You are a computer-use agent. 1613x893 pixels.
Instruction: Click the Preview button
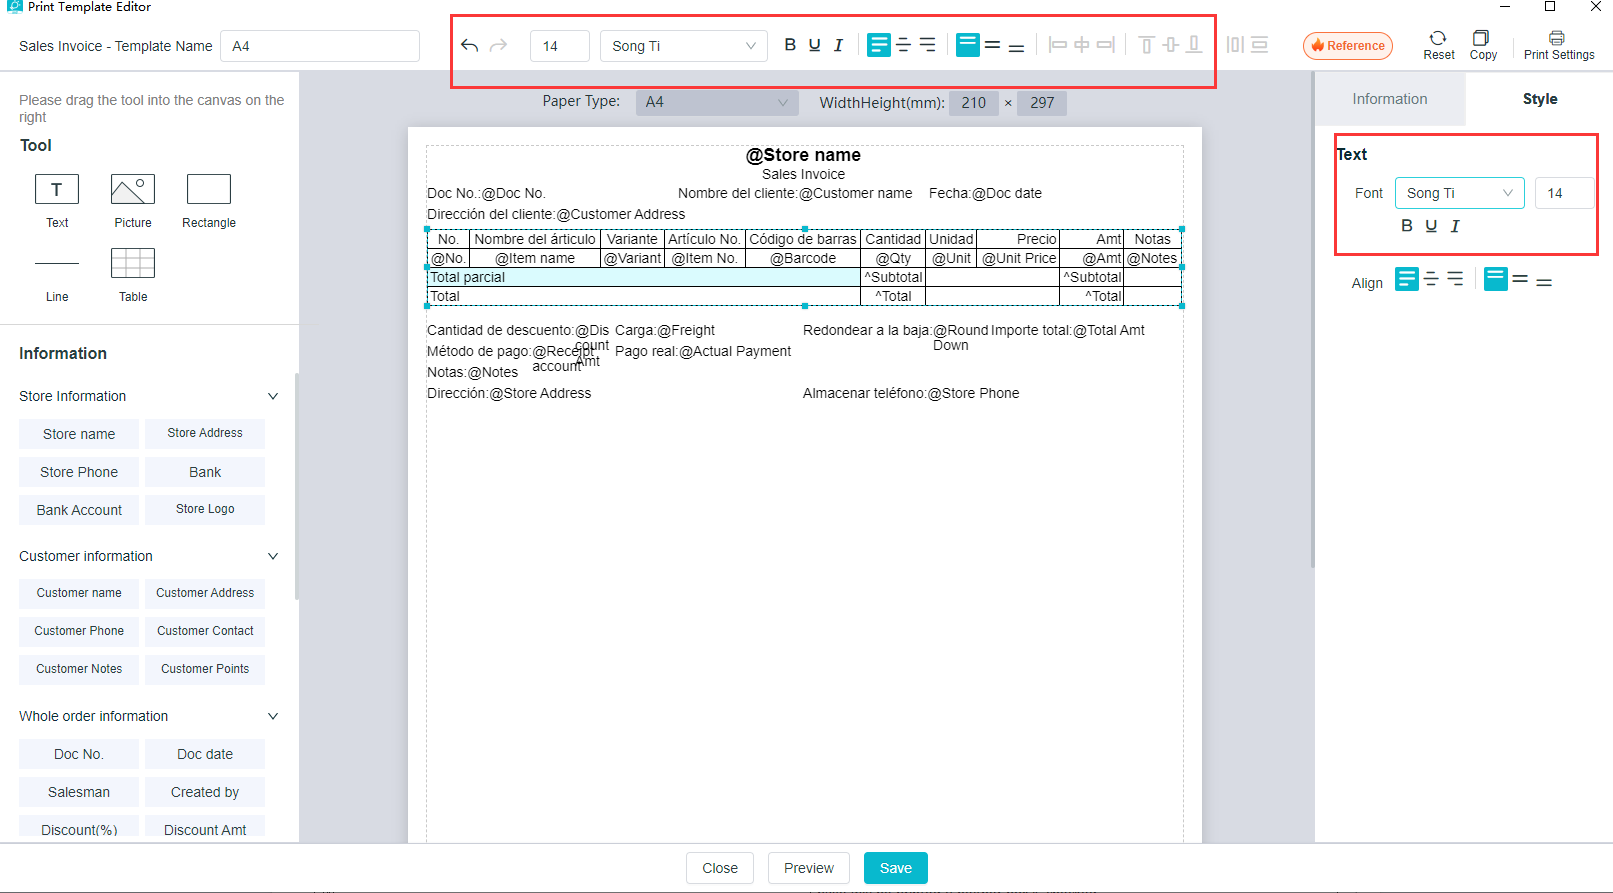808,868
